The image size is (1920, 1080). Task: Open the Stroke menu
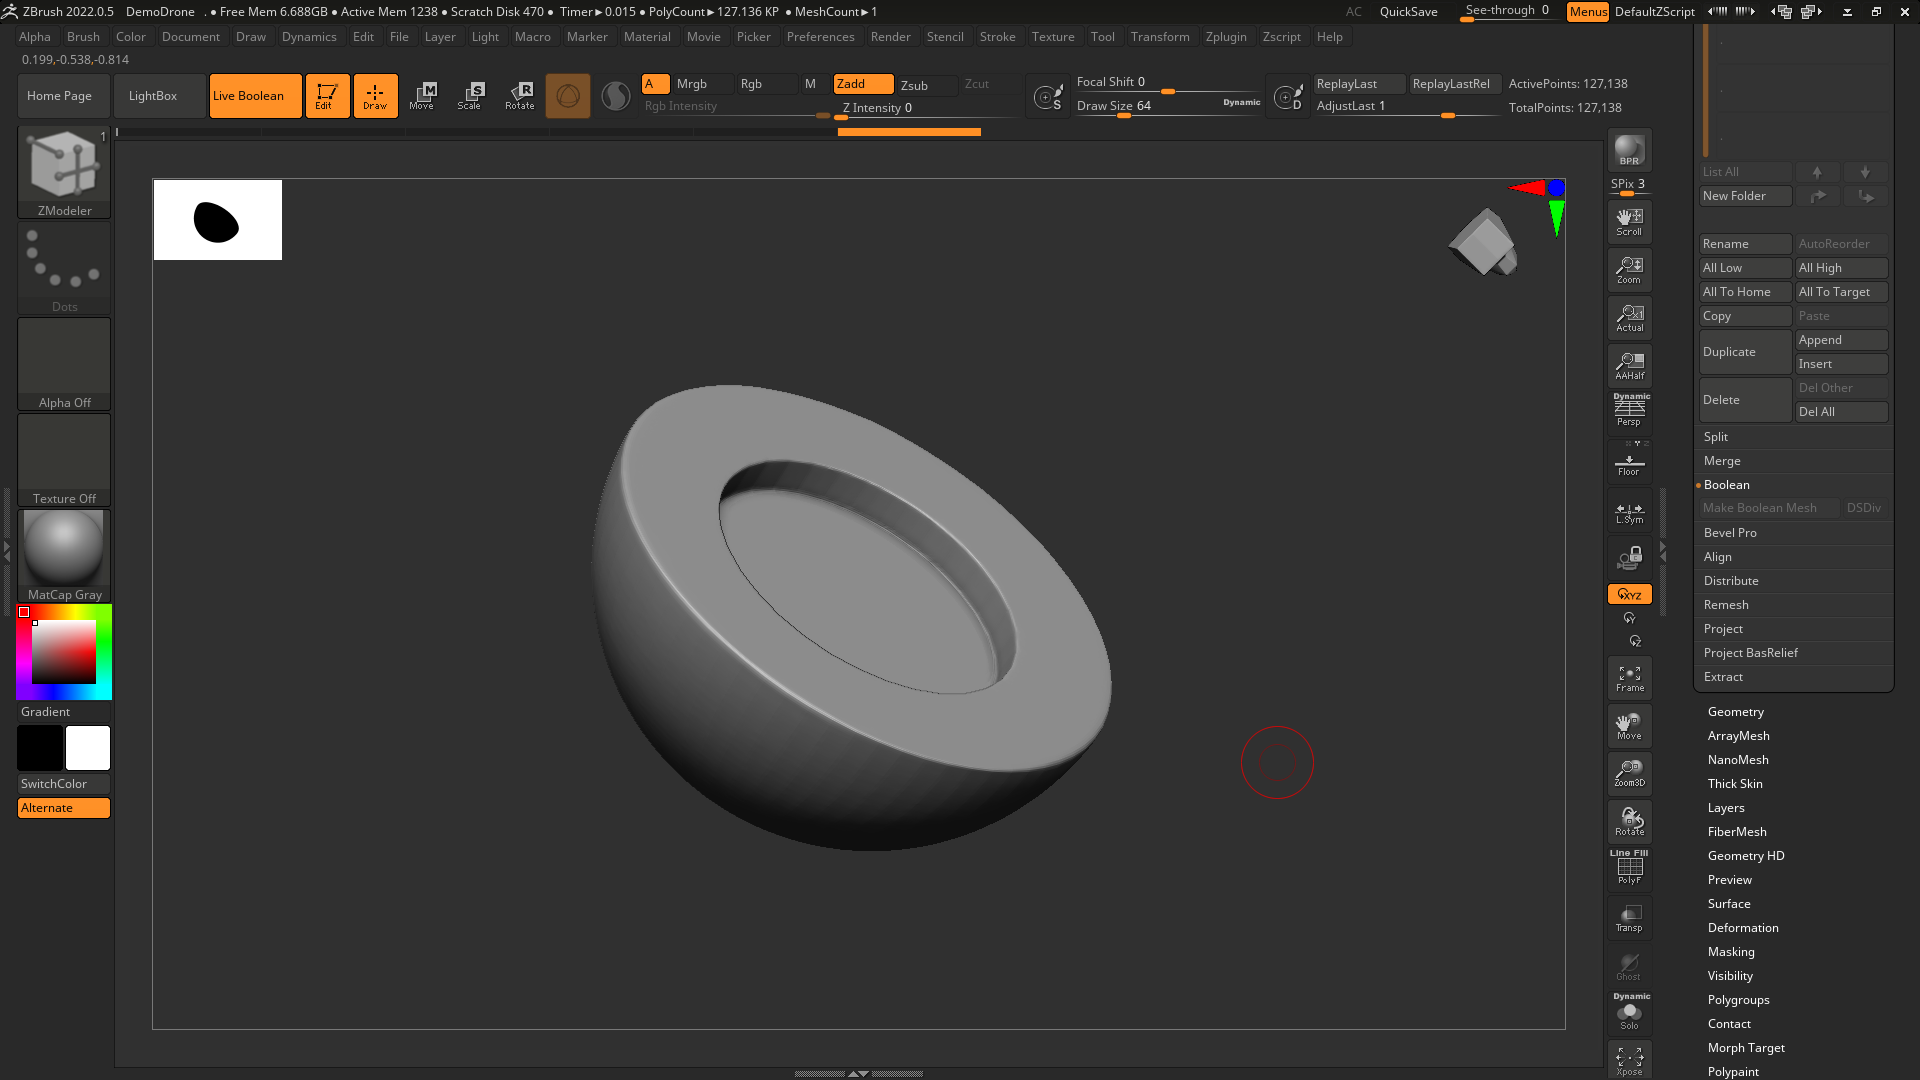pyautogui.click(x=996, y=37)
